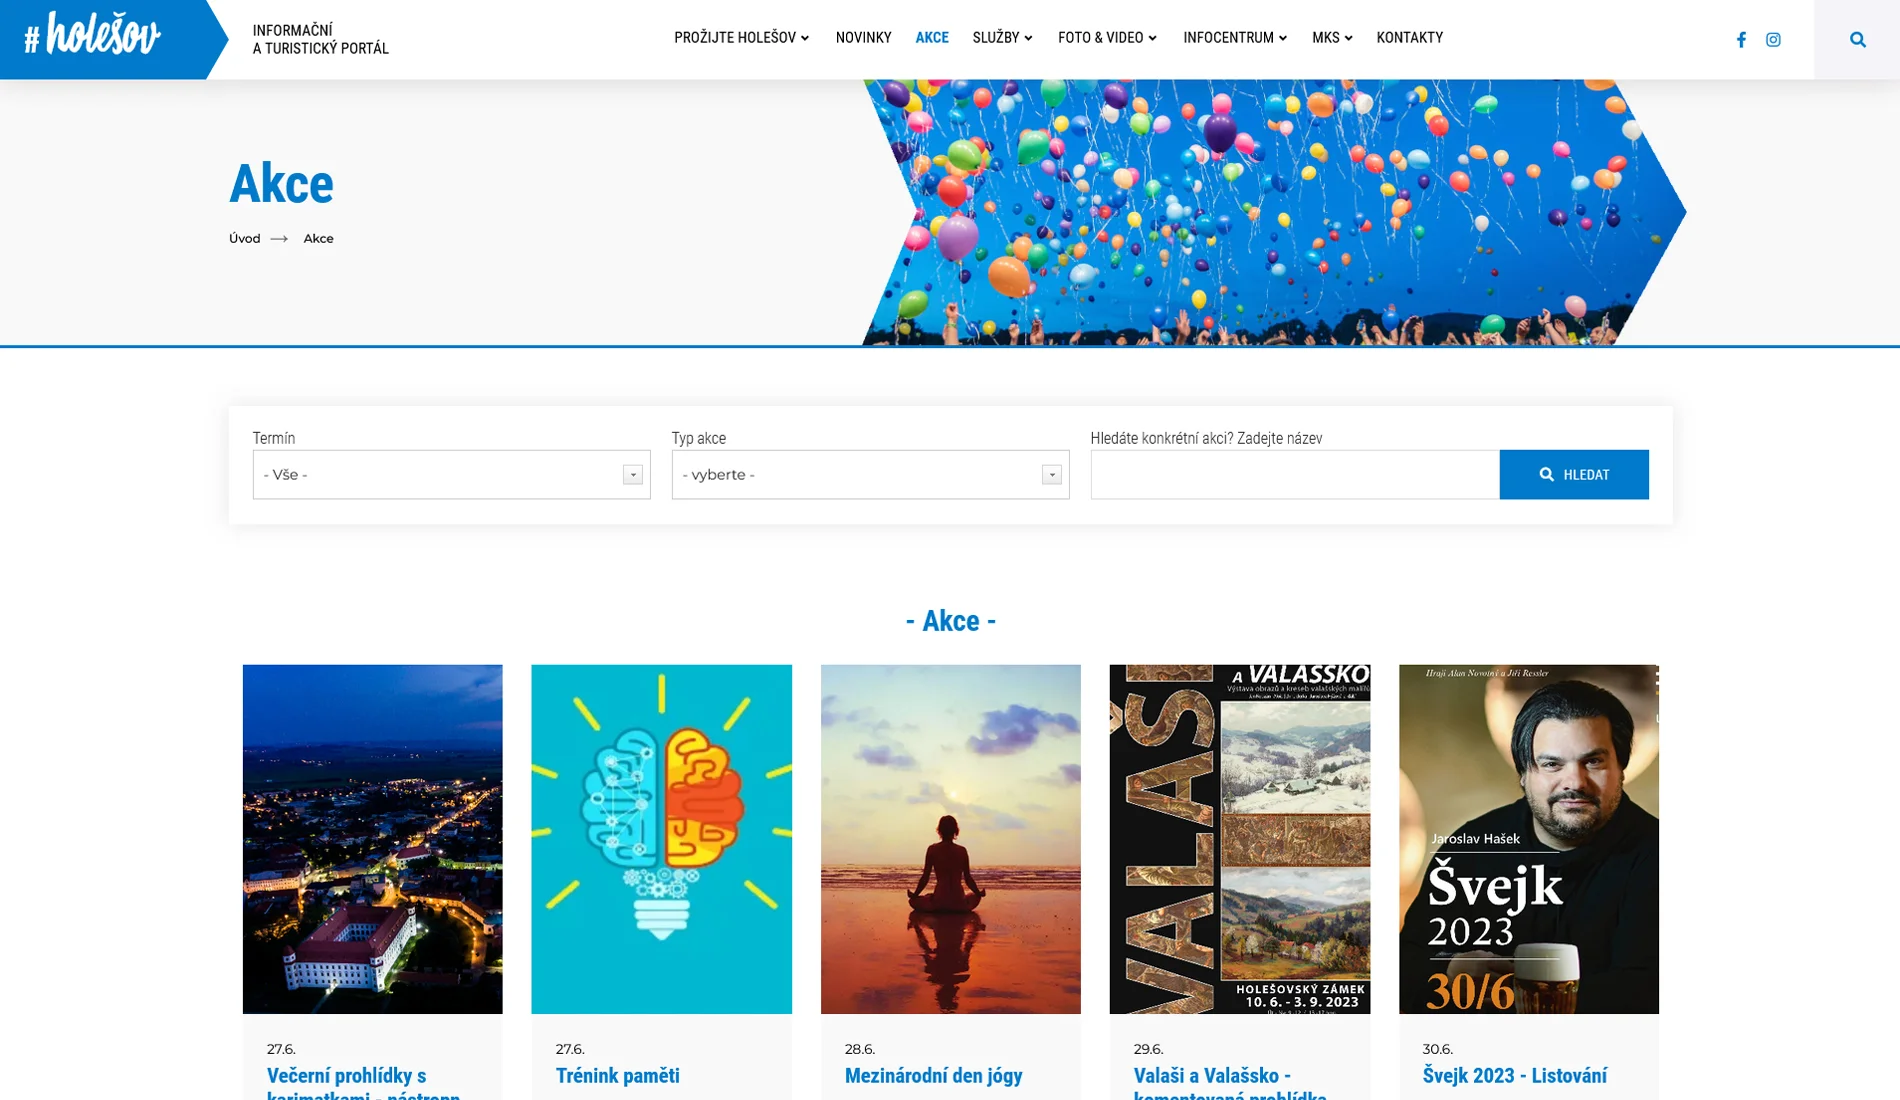Click the #holešov logo
1900x1100 pixels.
pos(93,36)
